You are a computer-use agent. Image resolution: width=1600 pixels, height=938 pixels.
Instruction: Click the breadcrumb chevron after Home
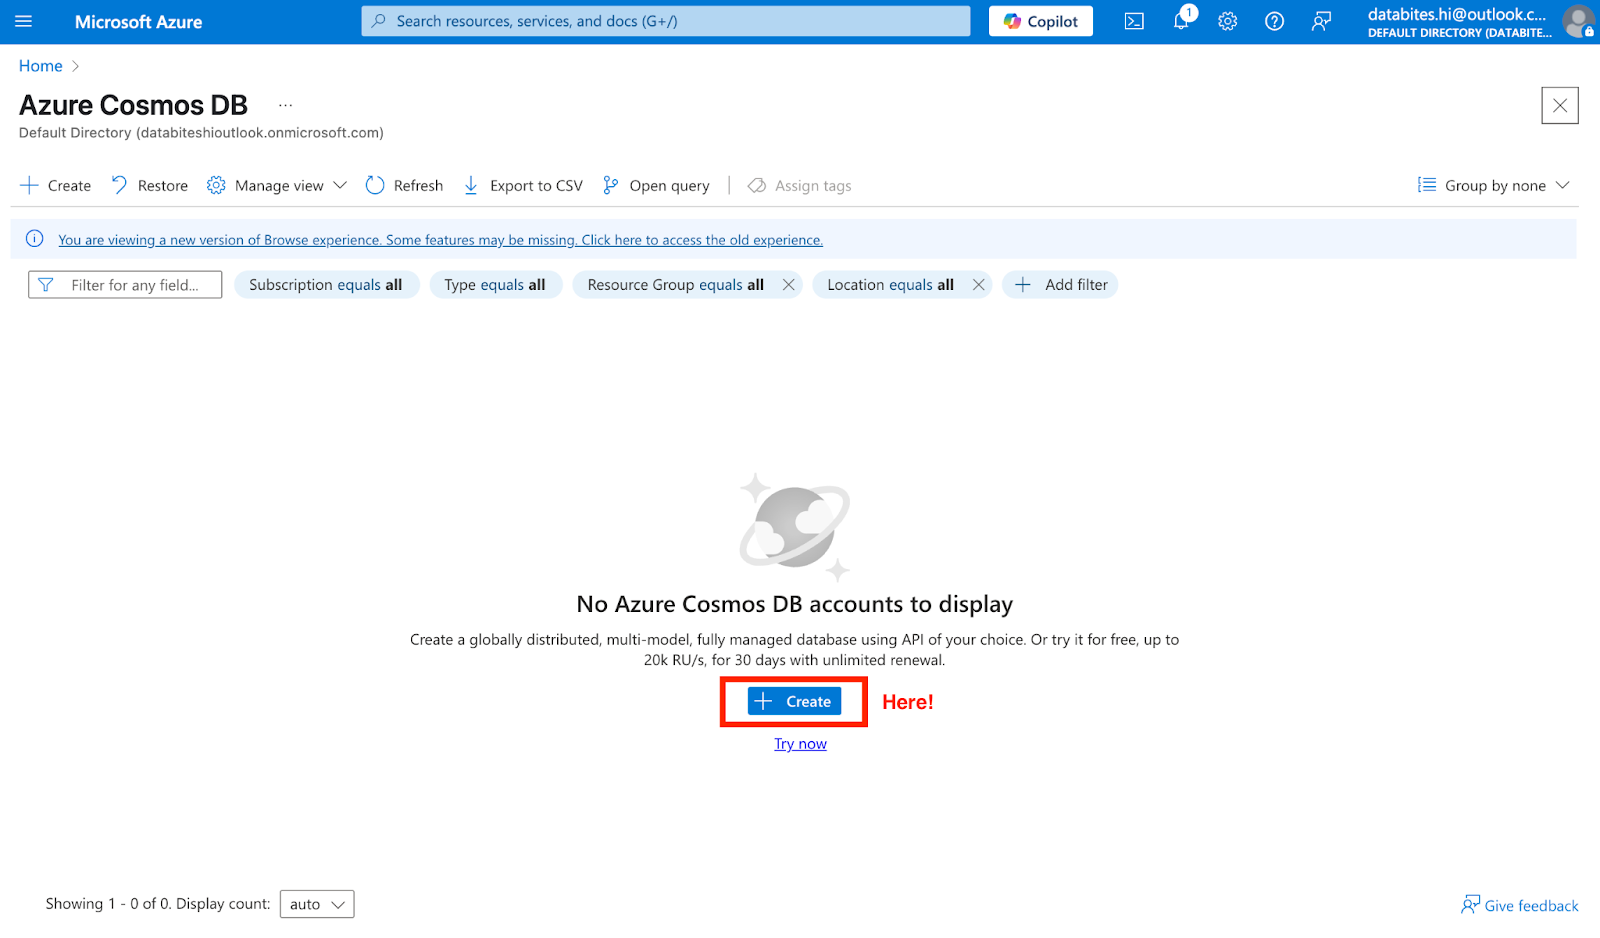pyautogui.click(x=75, y=66)
